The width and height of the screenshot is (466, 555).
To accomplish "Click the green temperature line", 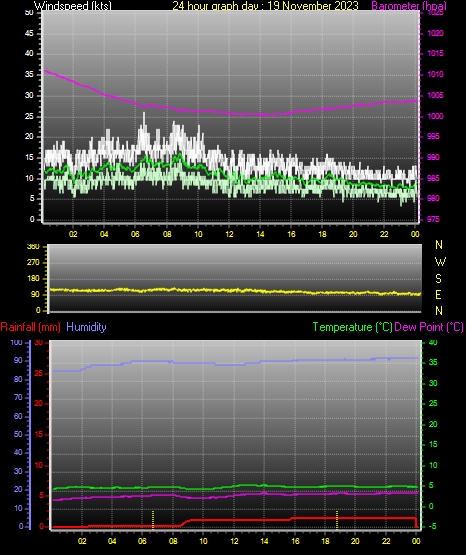I will coord(235,487).
